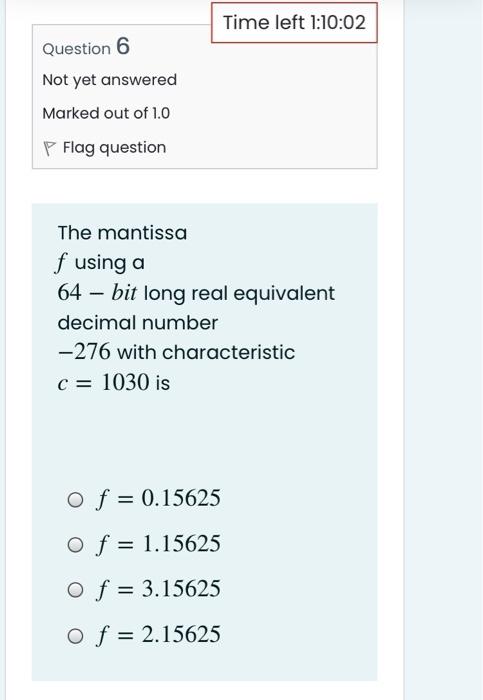
Task: Click the answer label text 3.15625
Action: (181, 588)
